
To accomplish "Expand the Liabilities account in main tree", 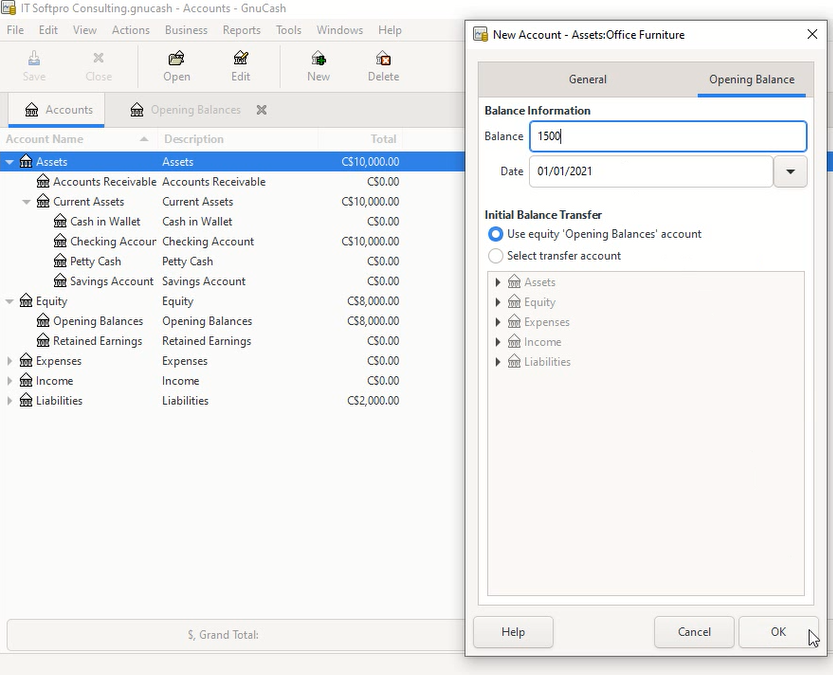I will (10, 401).
